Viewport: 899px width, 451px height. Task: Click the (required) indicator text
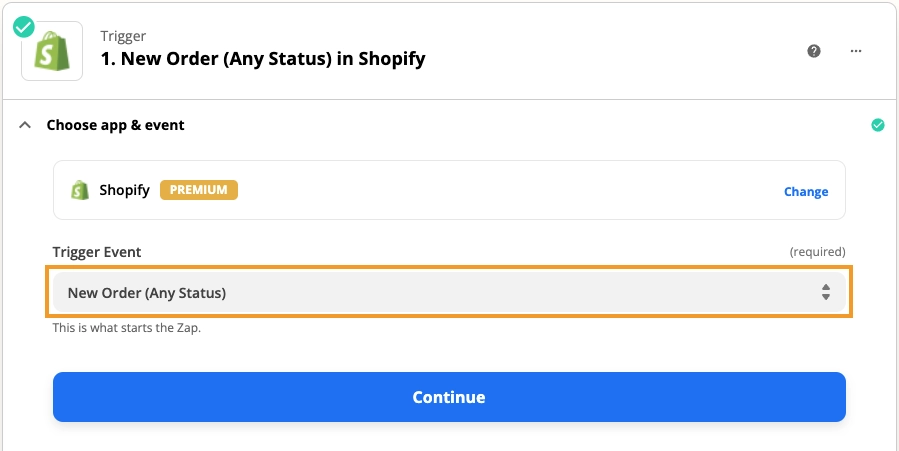(x=817, y=252)
